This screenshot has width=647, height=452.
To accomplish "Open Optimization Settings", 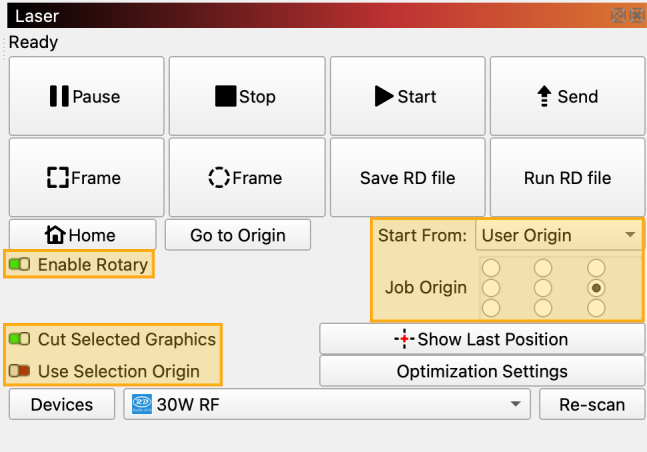I will pyautogui.click(x=482, y=371).
